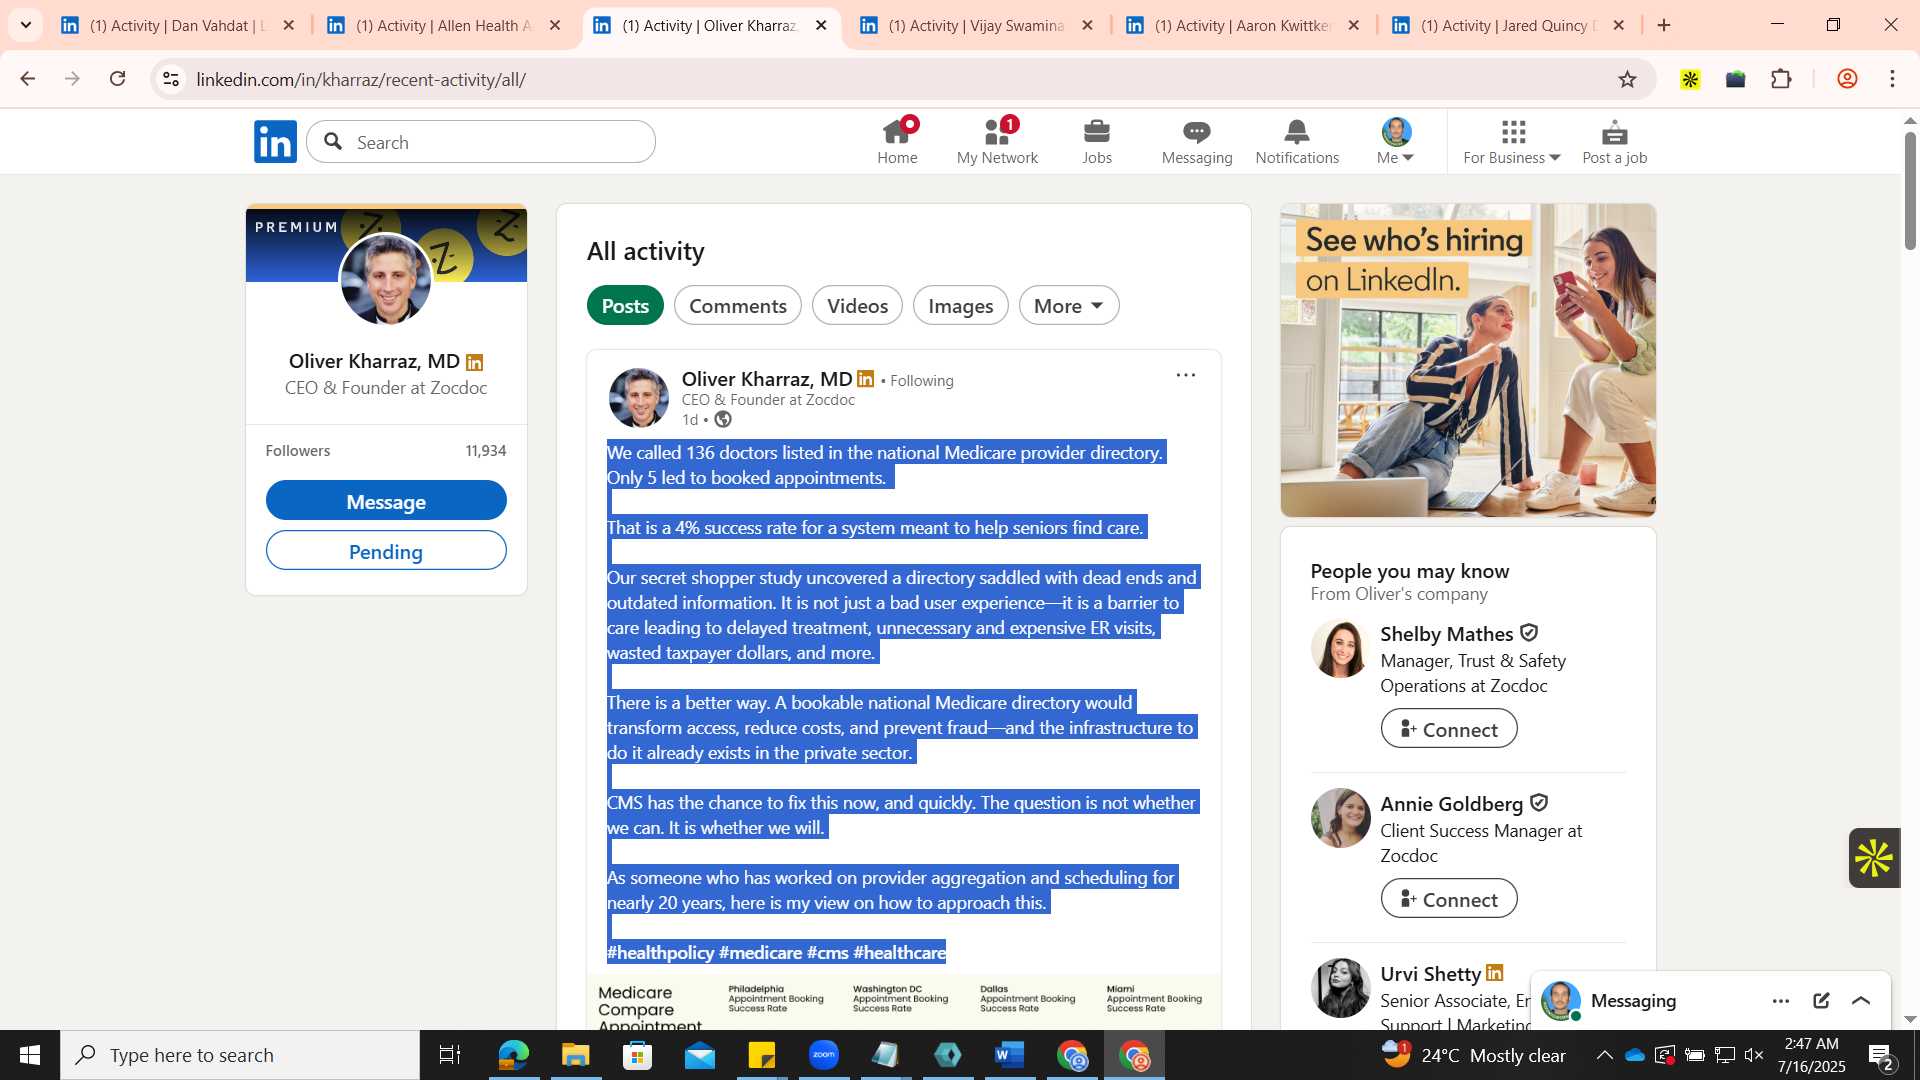Go back to the previous page

pos(27,79)
